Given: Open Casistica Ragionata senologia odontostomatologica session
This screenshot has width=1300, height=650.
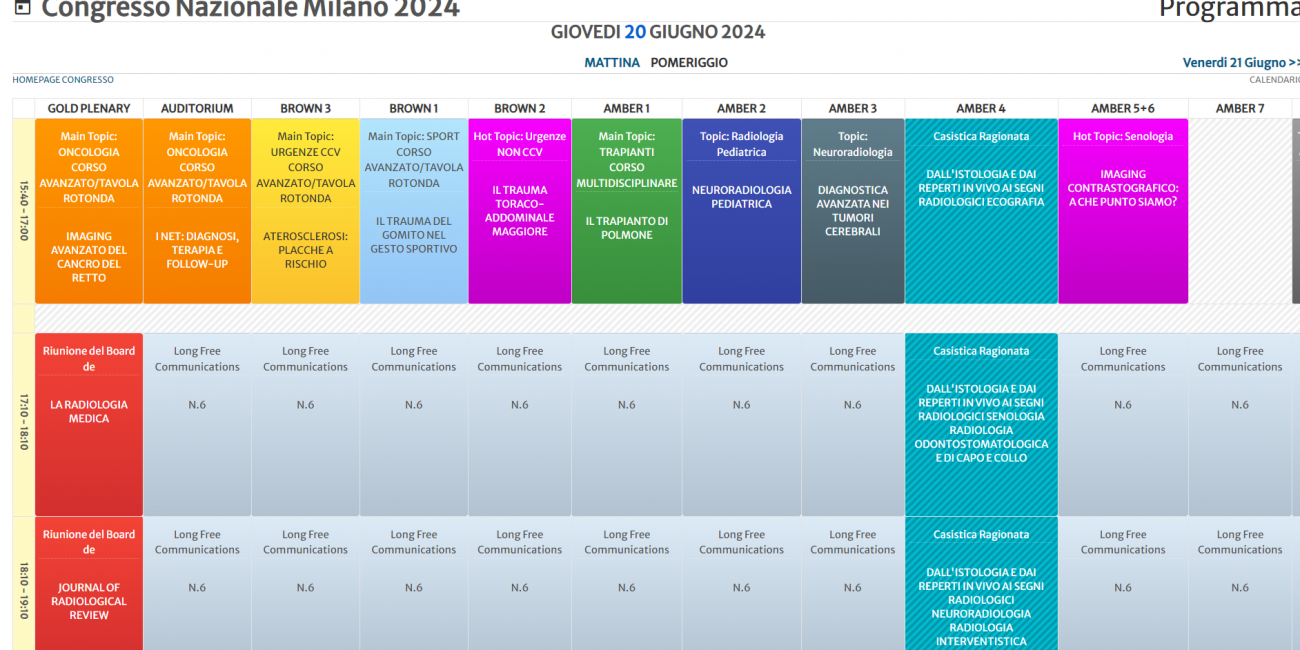Looking at the screenshot, I should (980, 424).
